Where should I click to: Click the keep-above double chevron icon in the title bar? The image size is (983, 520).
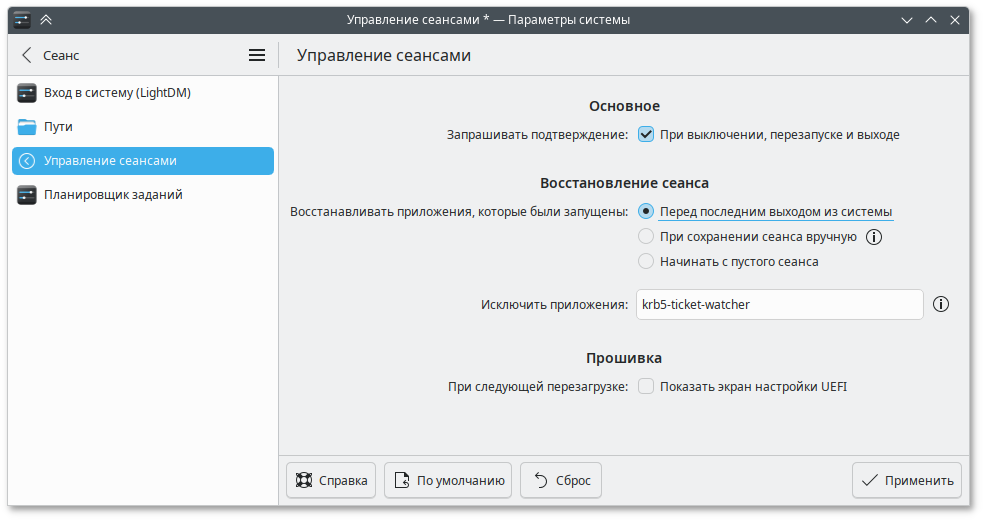coord(46,20)
